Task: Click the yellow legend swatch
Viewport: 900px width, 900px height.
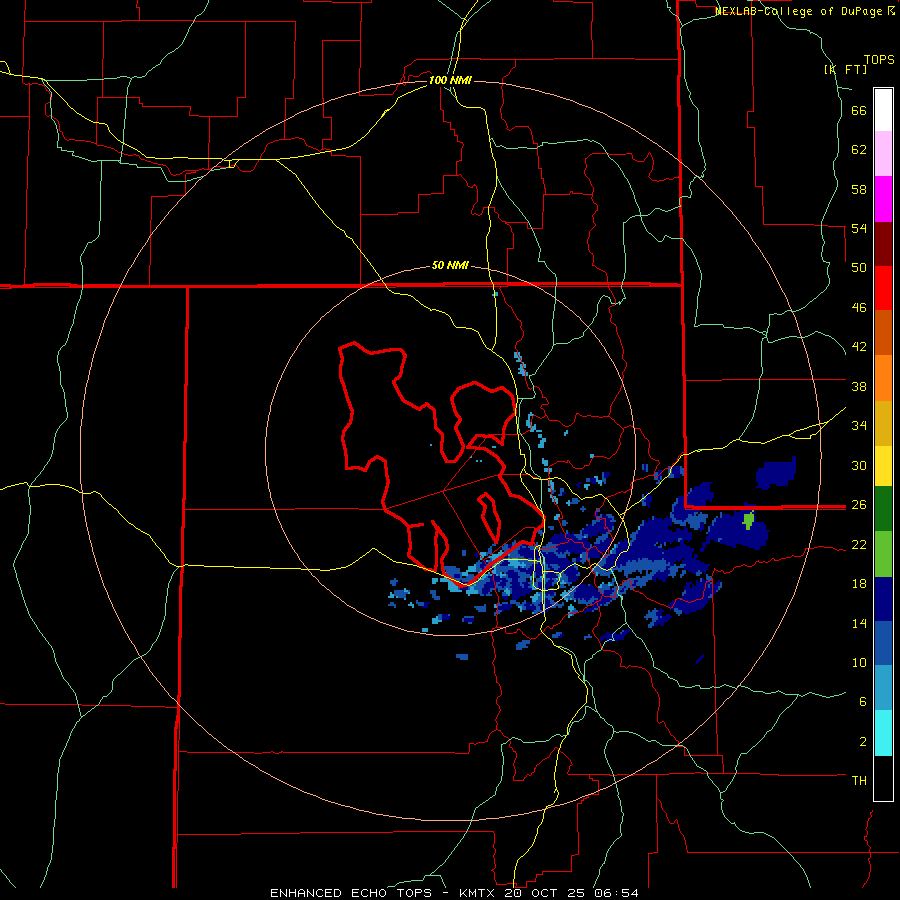Action: [x=883, y=465]
